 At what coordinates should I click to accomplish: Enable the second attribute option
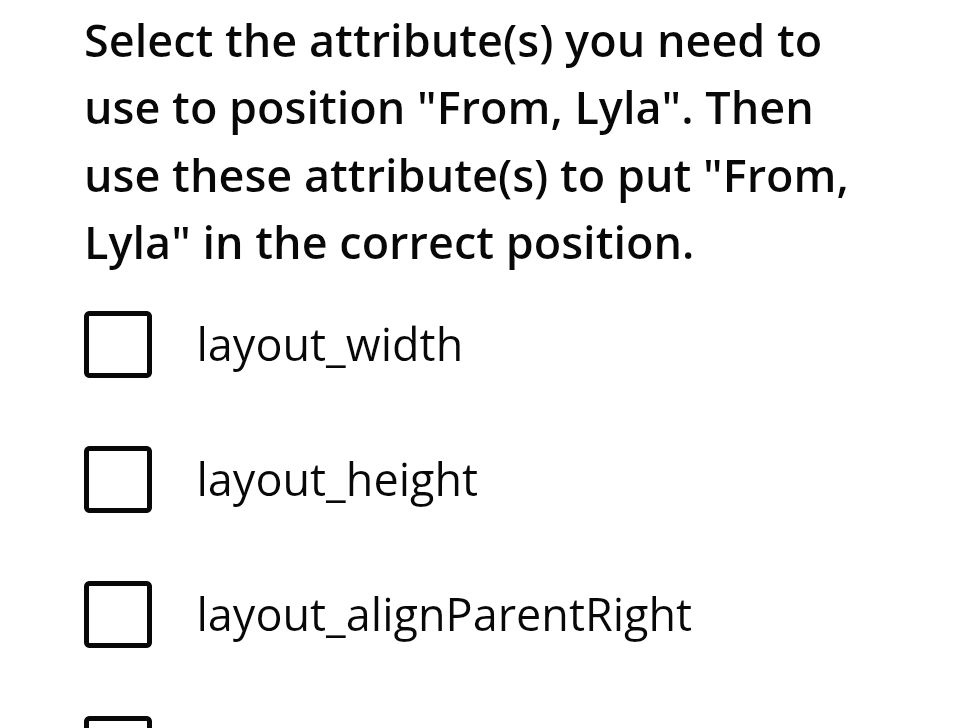117,480
